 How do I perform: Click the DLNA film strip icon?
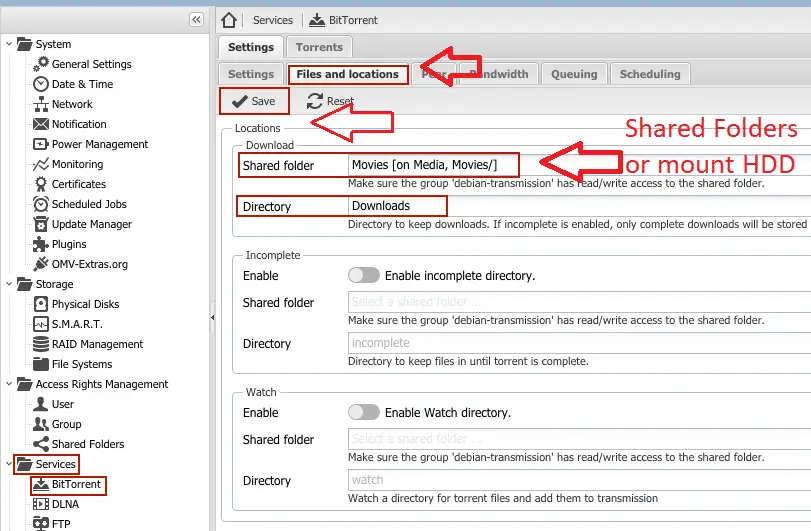[41, 504]
